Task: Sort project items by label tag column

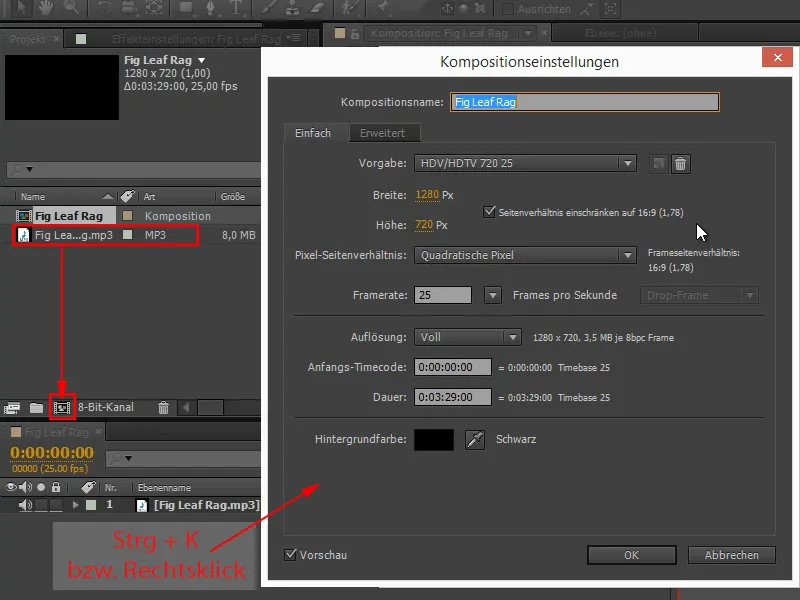Action: 127,196
